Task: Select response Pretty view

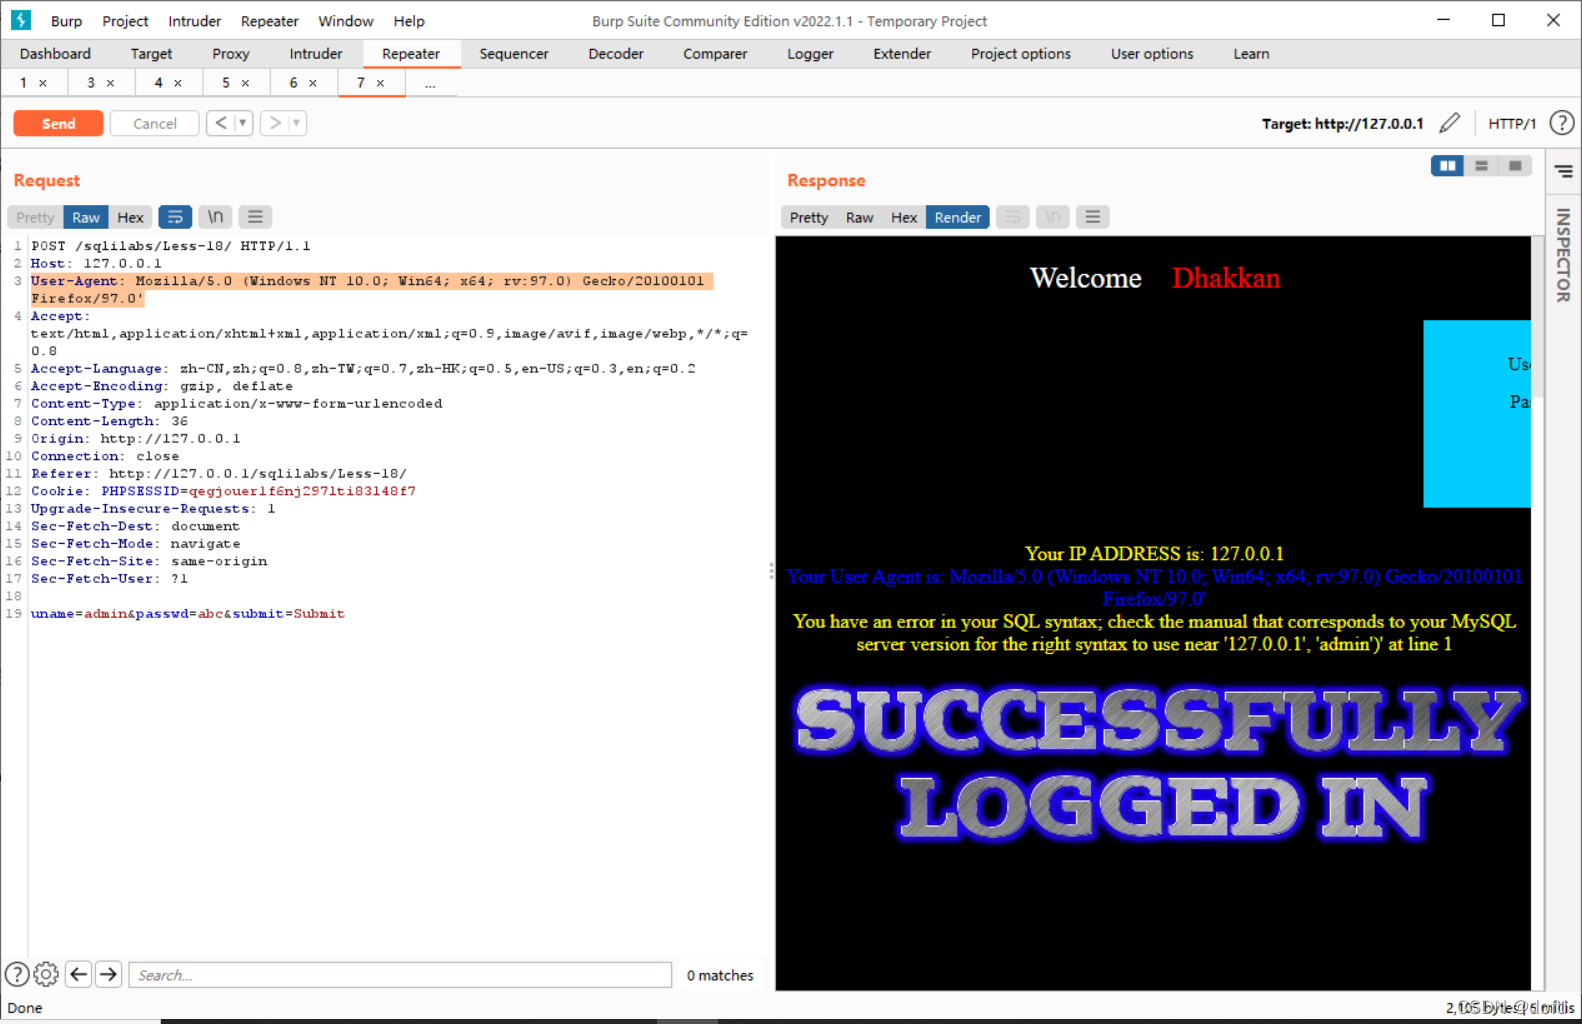Action: [x=809, y=217]
